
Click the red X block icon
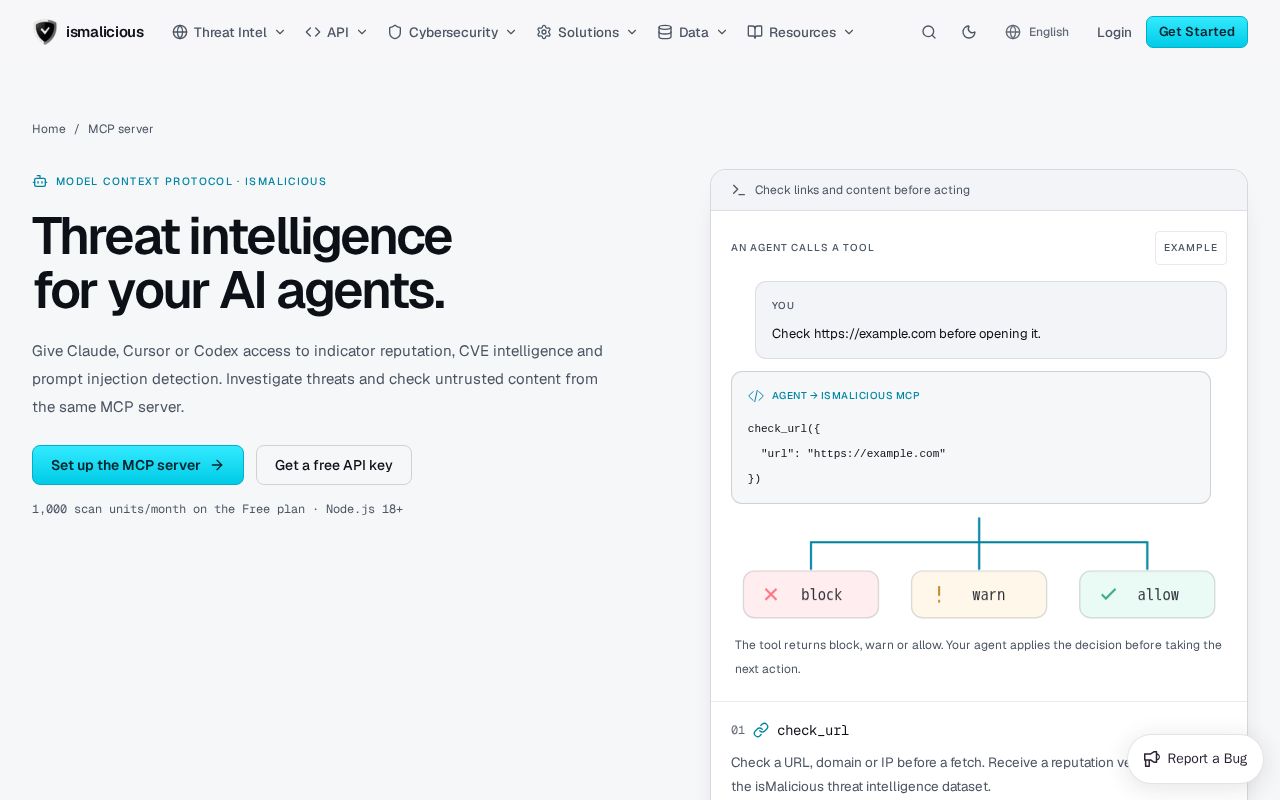click(771, 595)
